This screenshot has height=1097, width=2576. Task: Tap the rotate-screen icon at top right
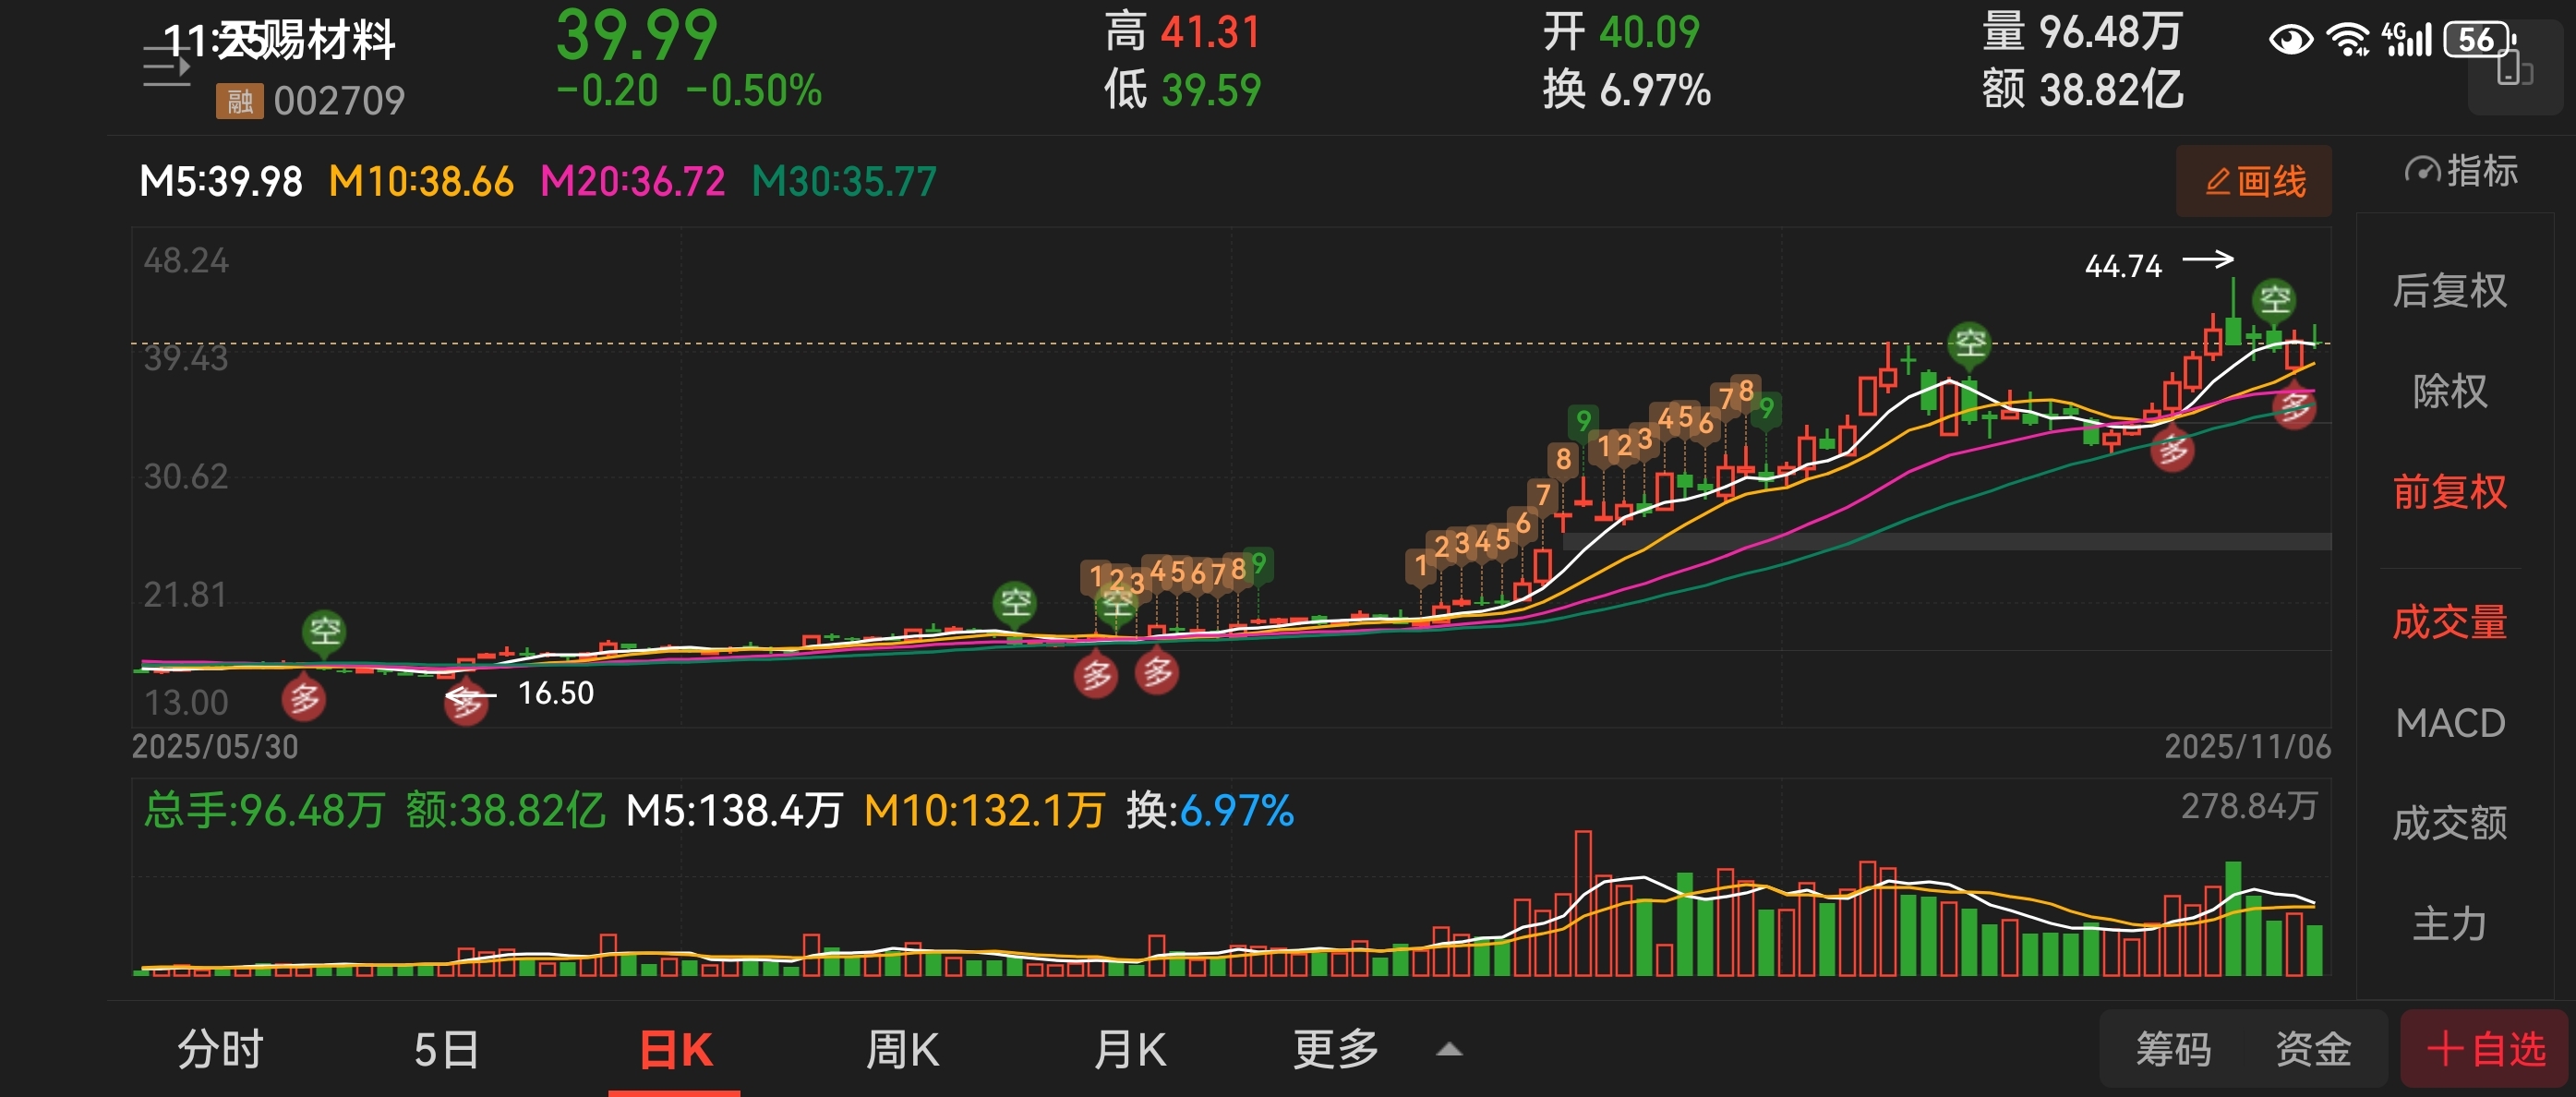click(2514, 70)
